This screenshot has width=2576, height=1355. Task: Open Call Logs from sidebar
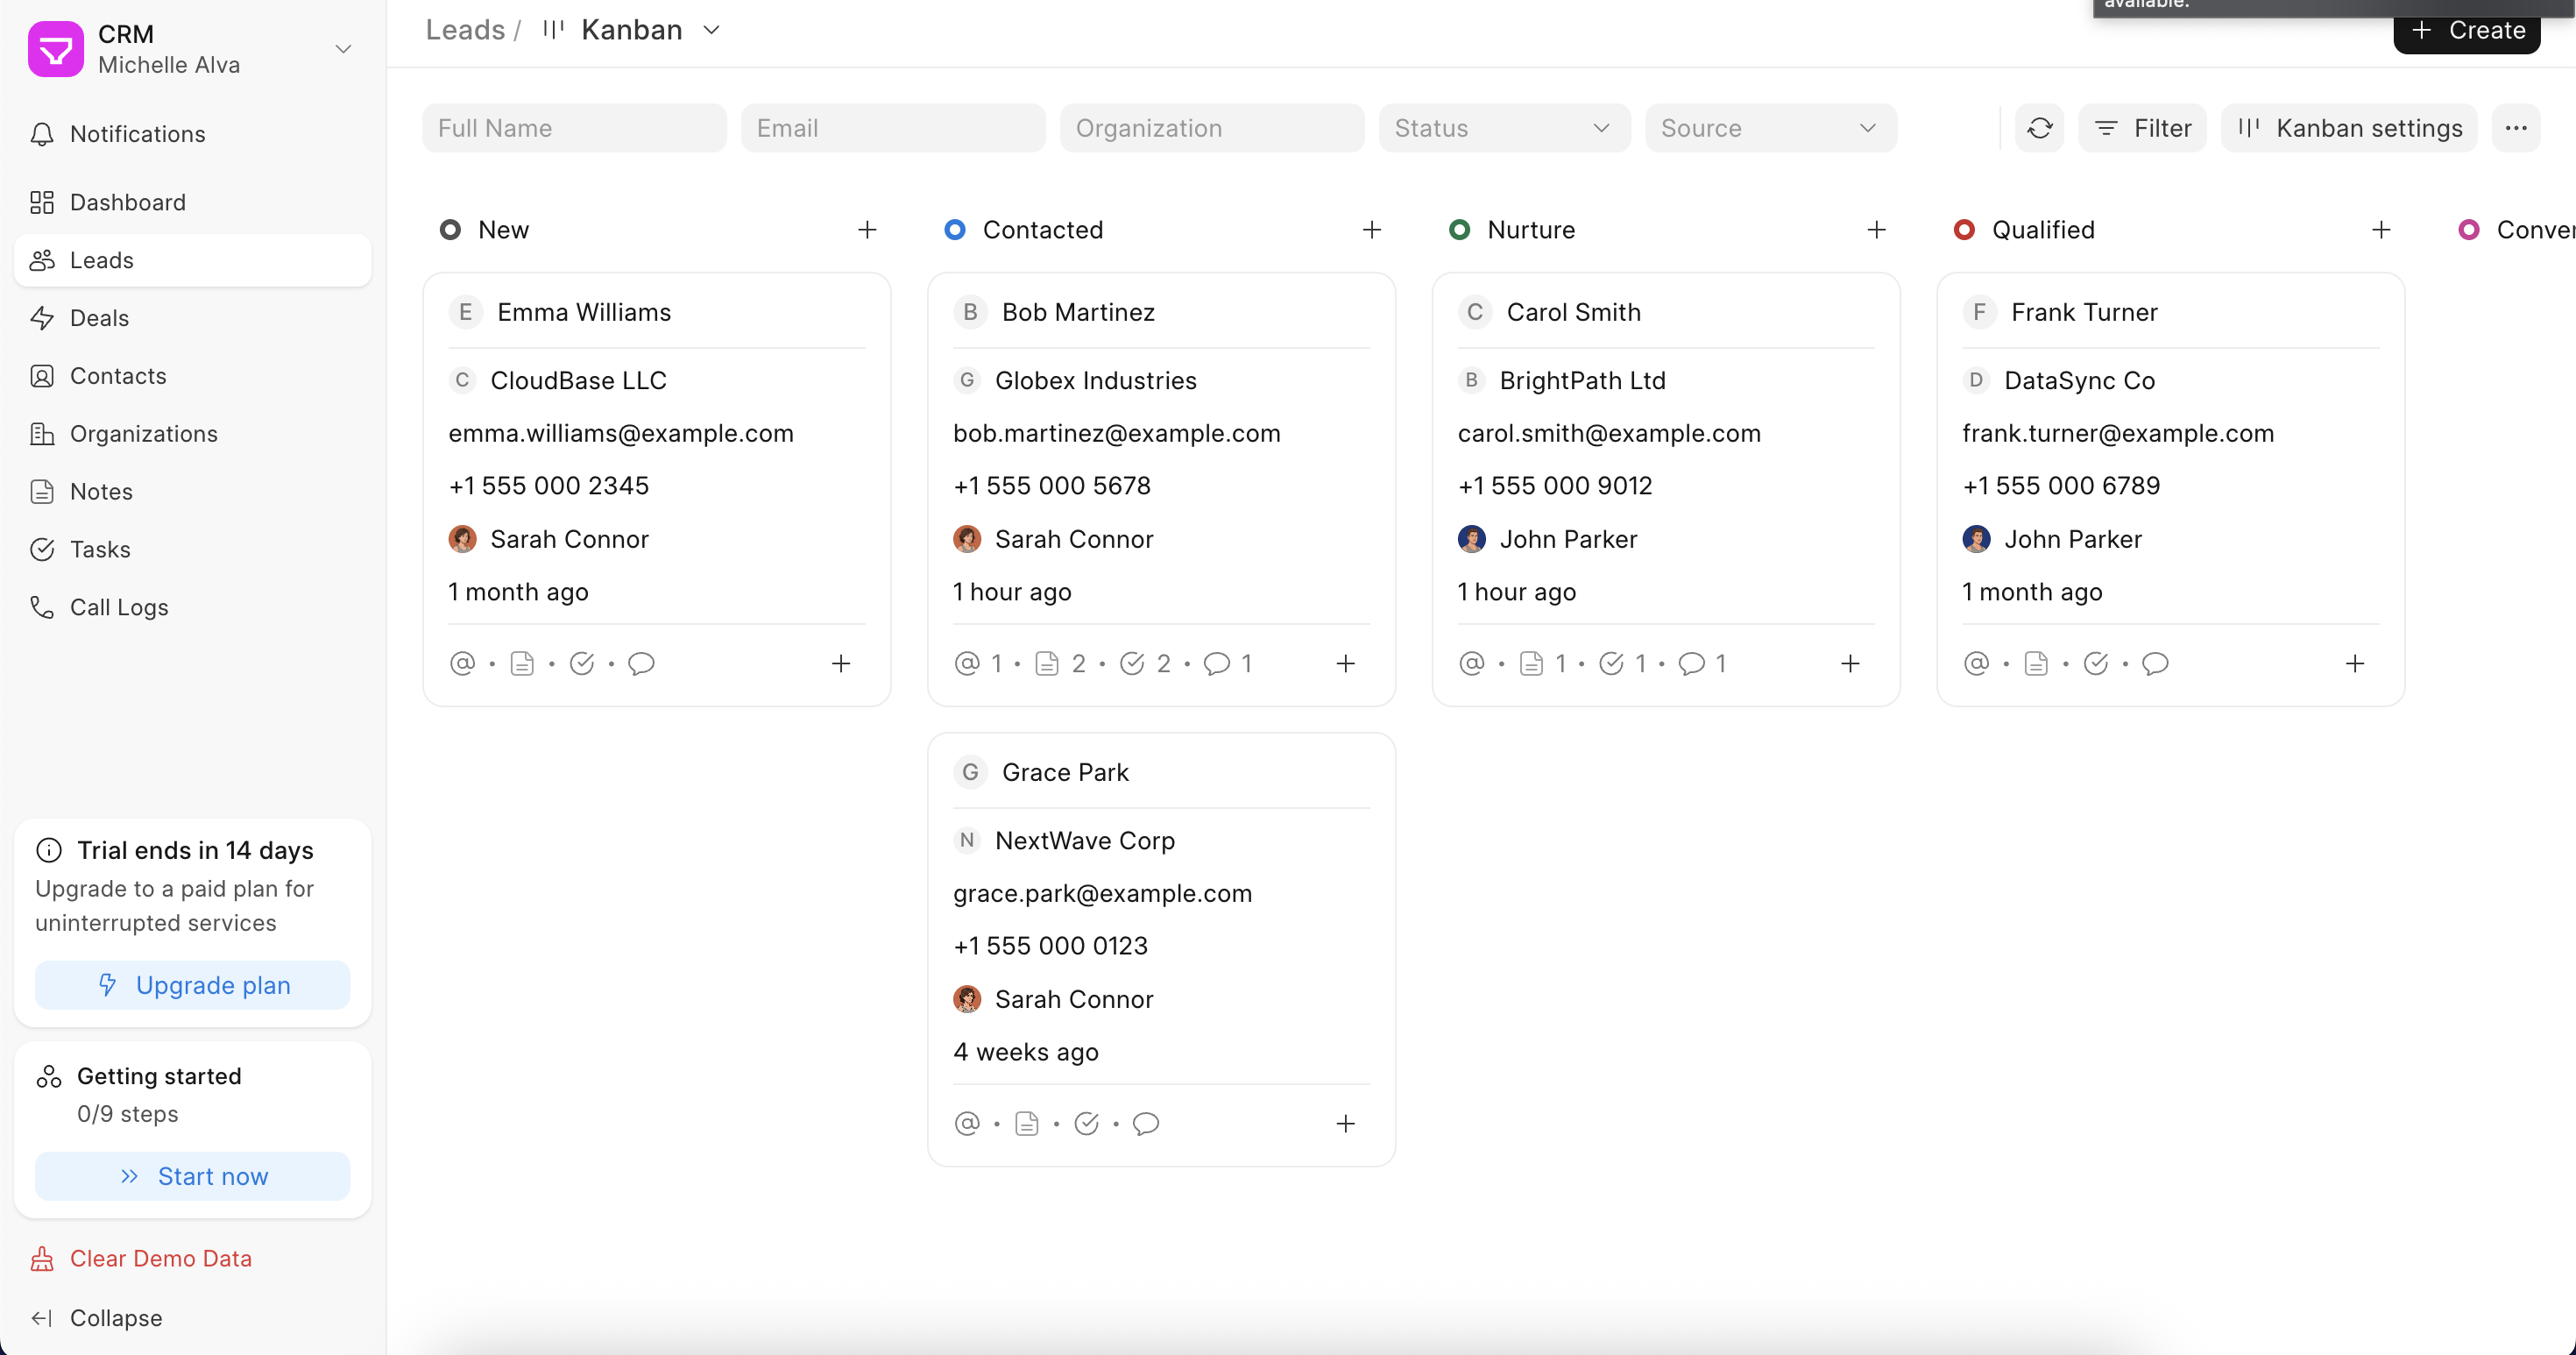[x=118, y=607]
